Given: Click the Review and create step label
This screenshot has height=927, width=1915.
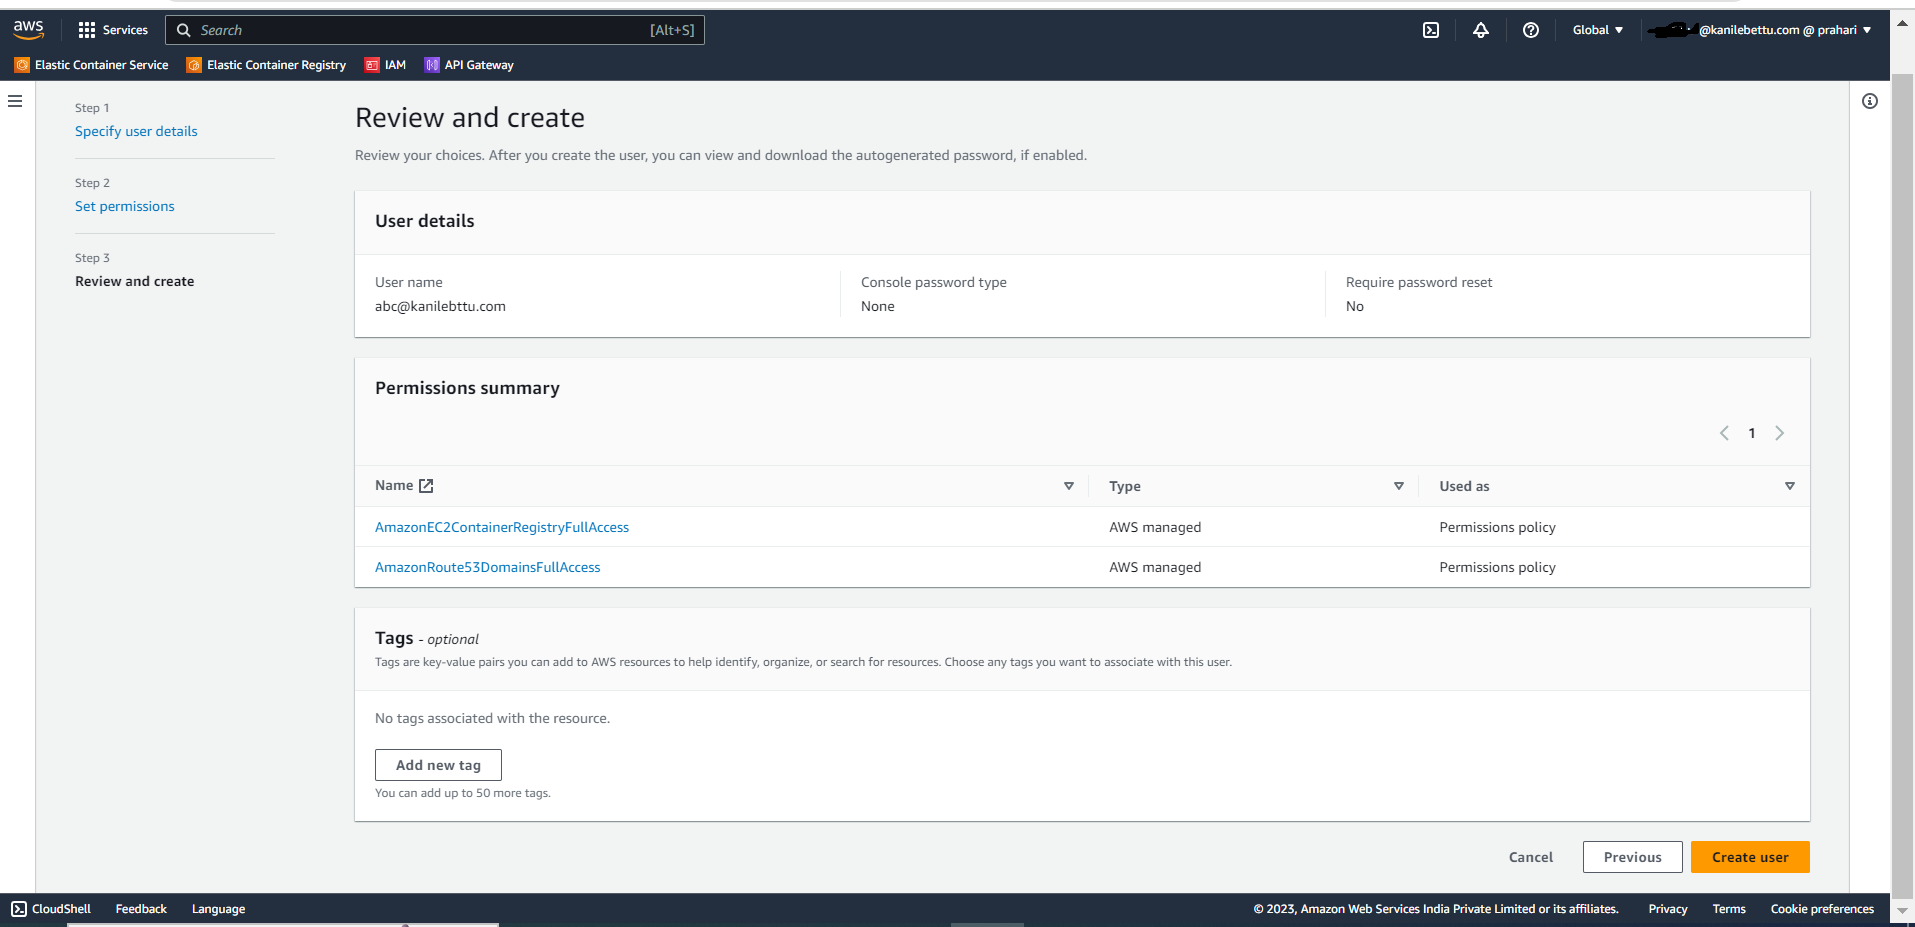Looking at the screenshot, I should pos(135,281).
